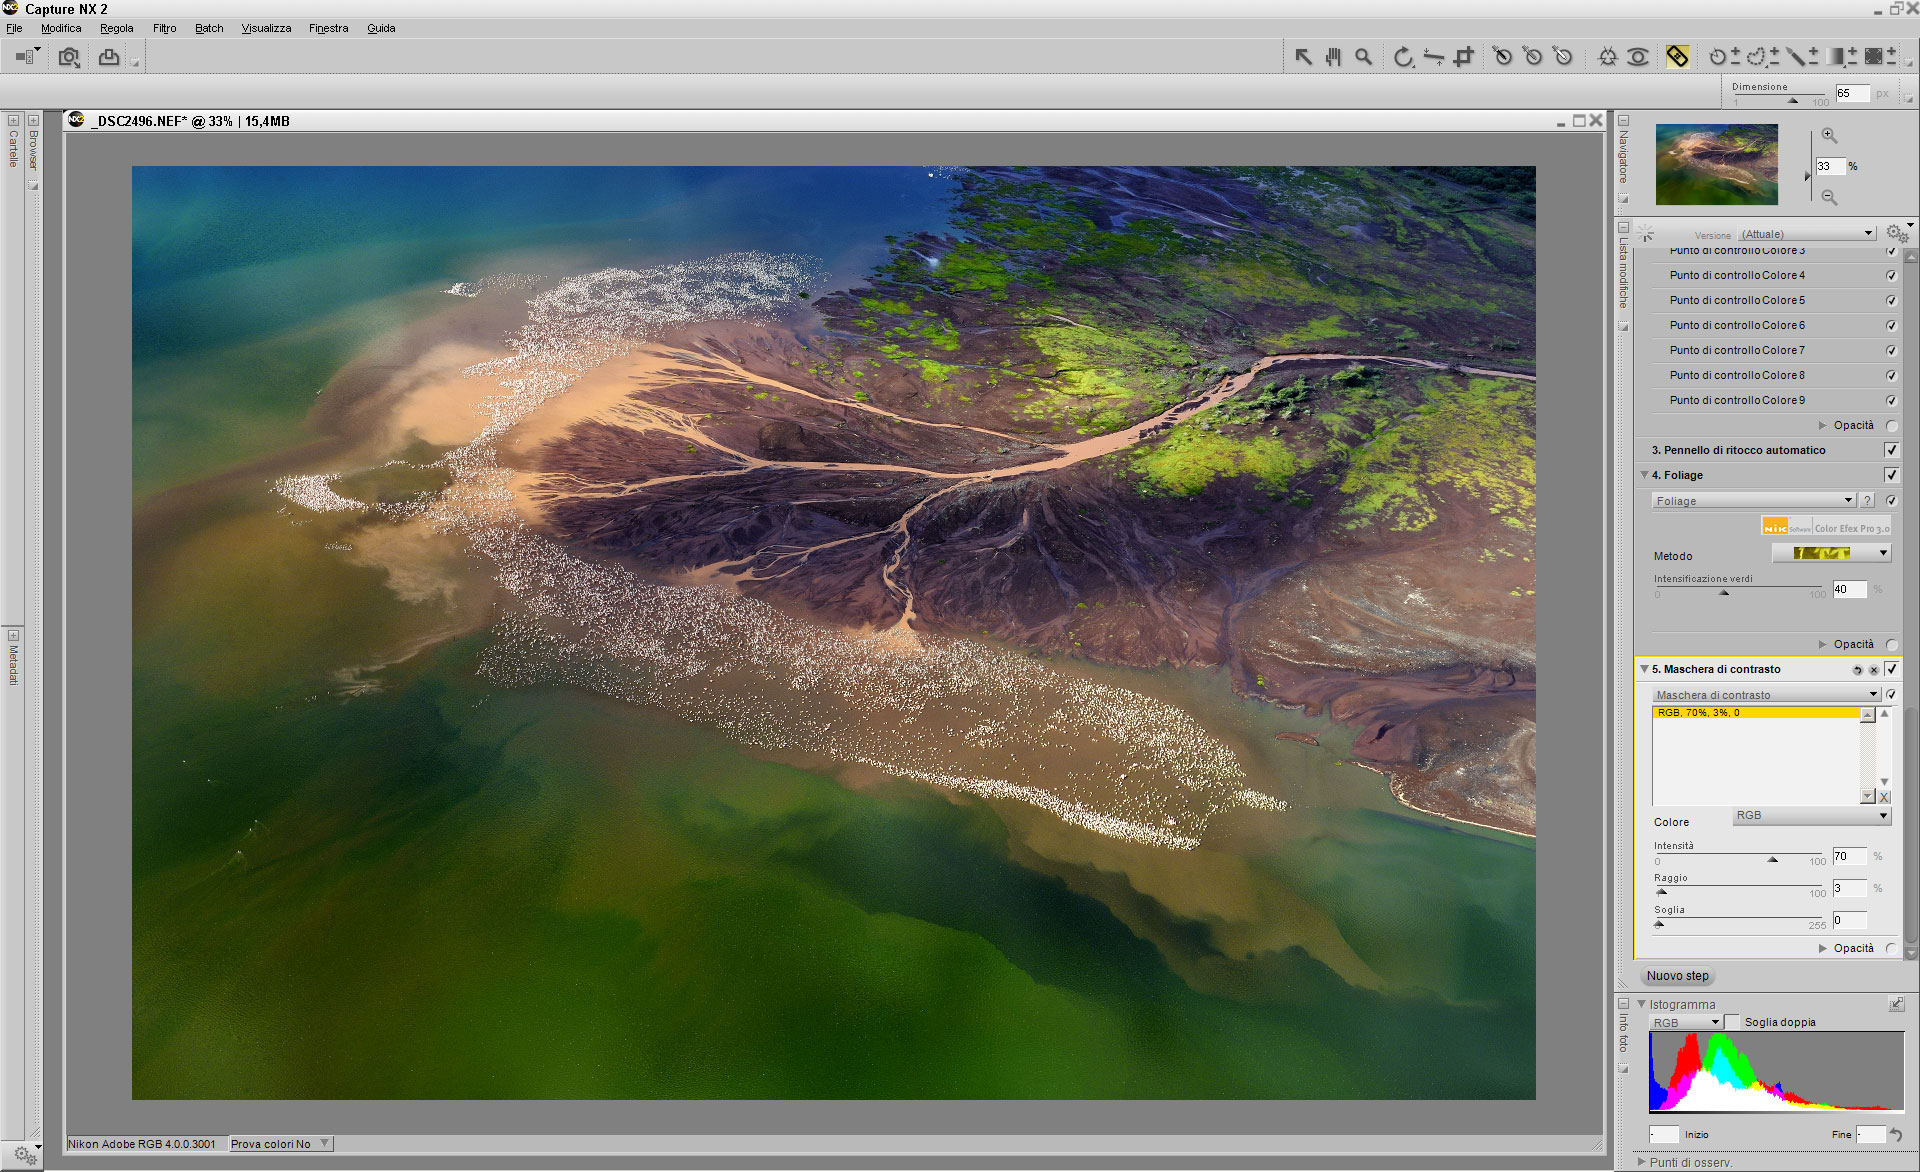The image size is (1920, 1172).
Task: Expand the Punti di osserv. section
Action: pyautogui.click(x=1641, y=1162)
